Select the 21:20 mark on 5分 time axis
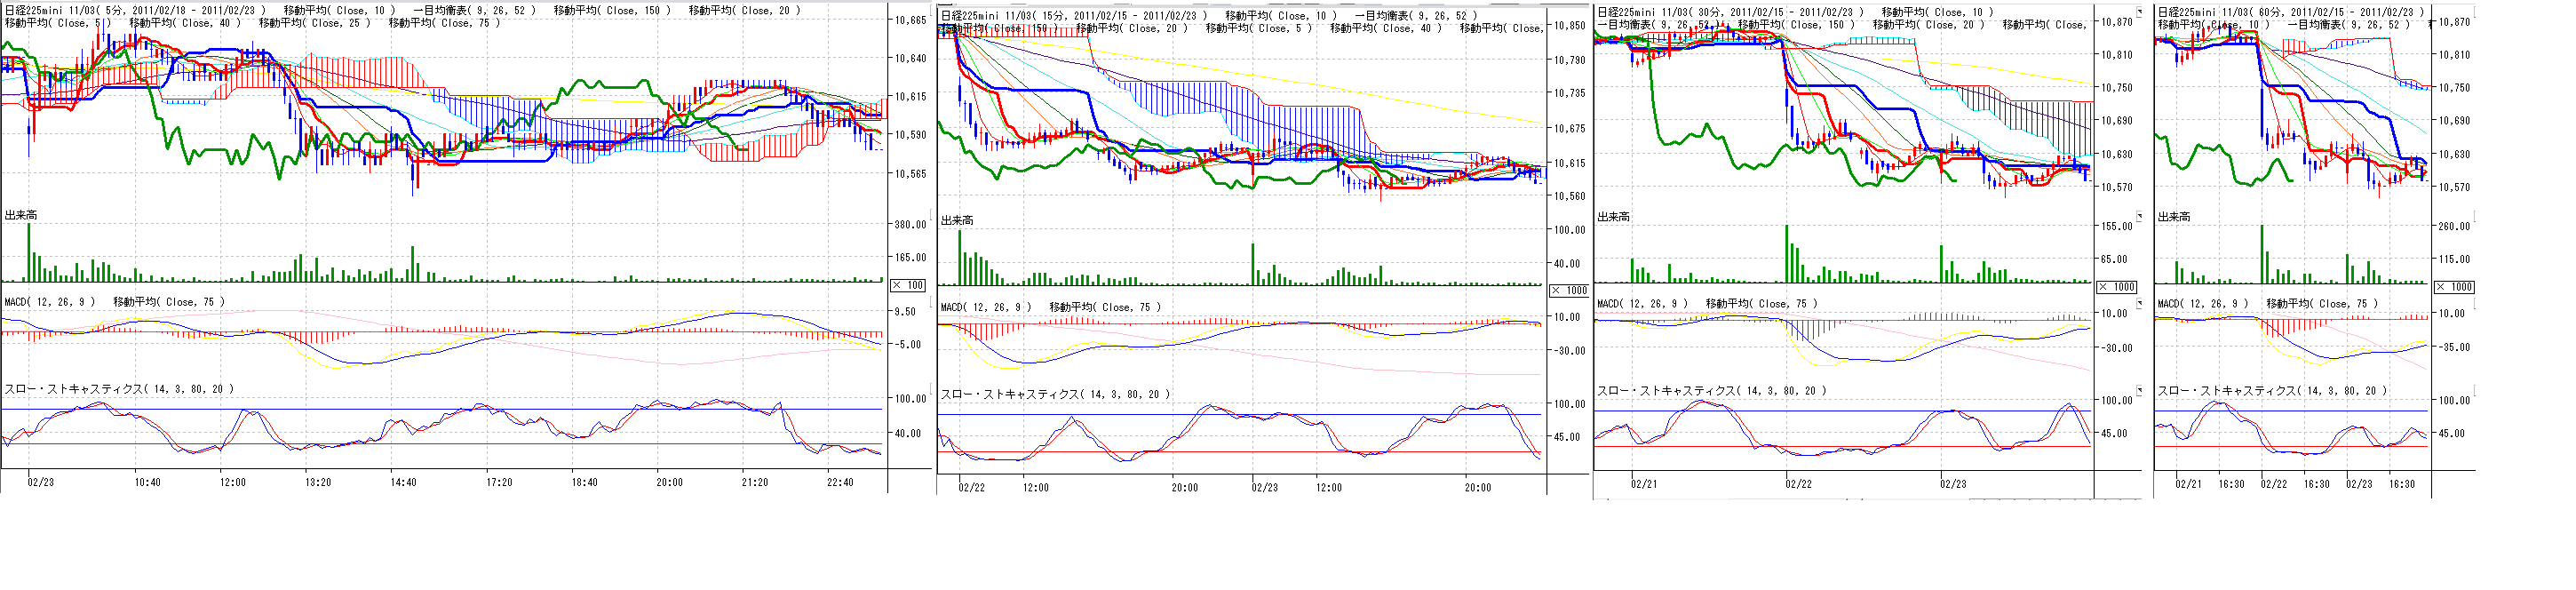This screenshot has height=590, width=2576. point(754,482)
